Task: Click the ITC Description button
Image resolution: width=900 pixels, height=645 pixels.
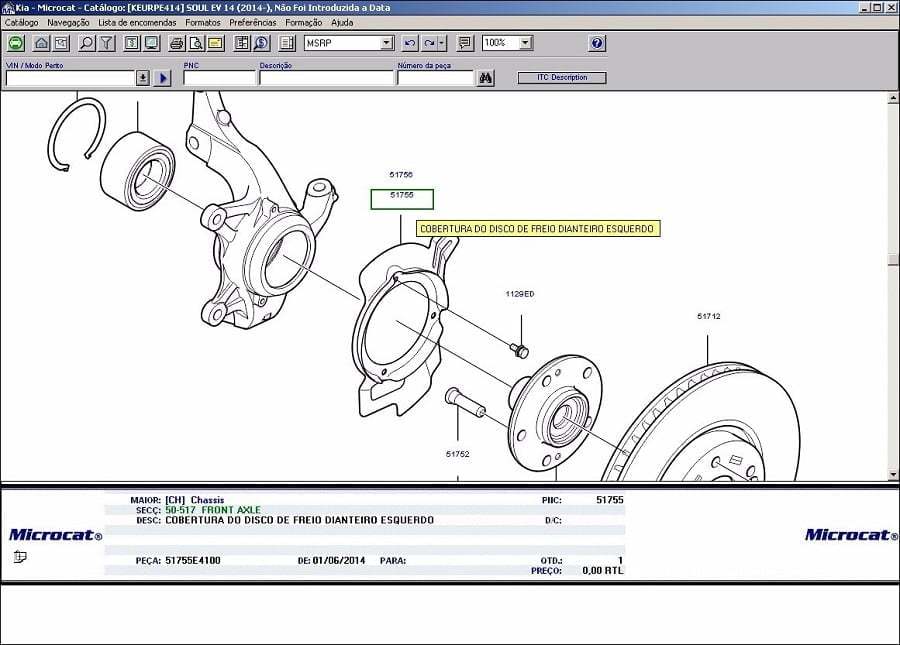Action: pyautogui.click(x=562, y=77)
